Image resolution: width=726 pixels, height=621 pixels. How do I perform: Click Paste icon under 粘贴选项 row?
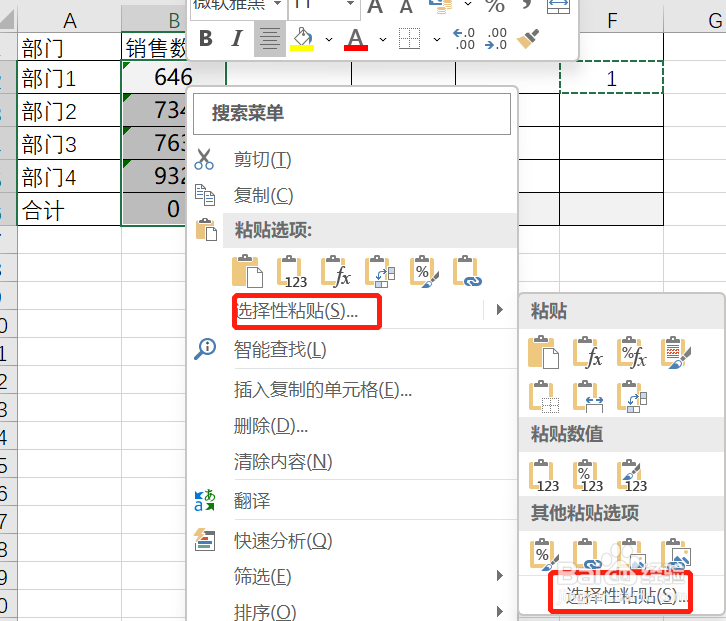click(x=247, y=271)
